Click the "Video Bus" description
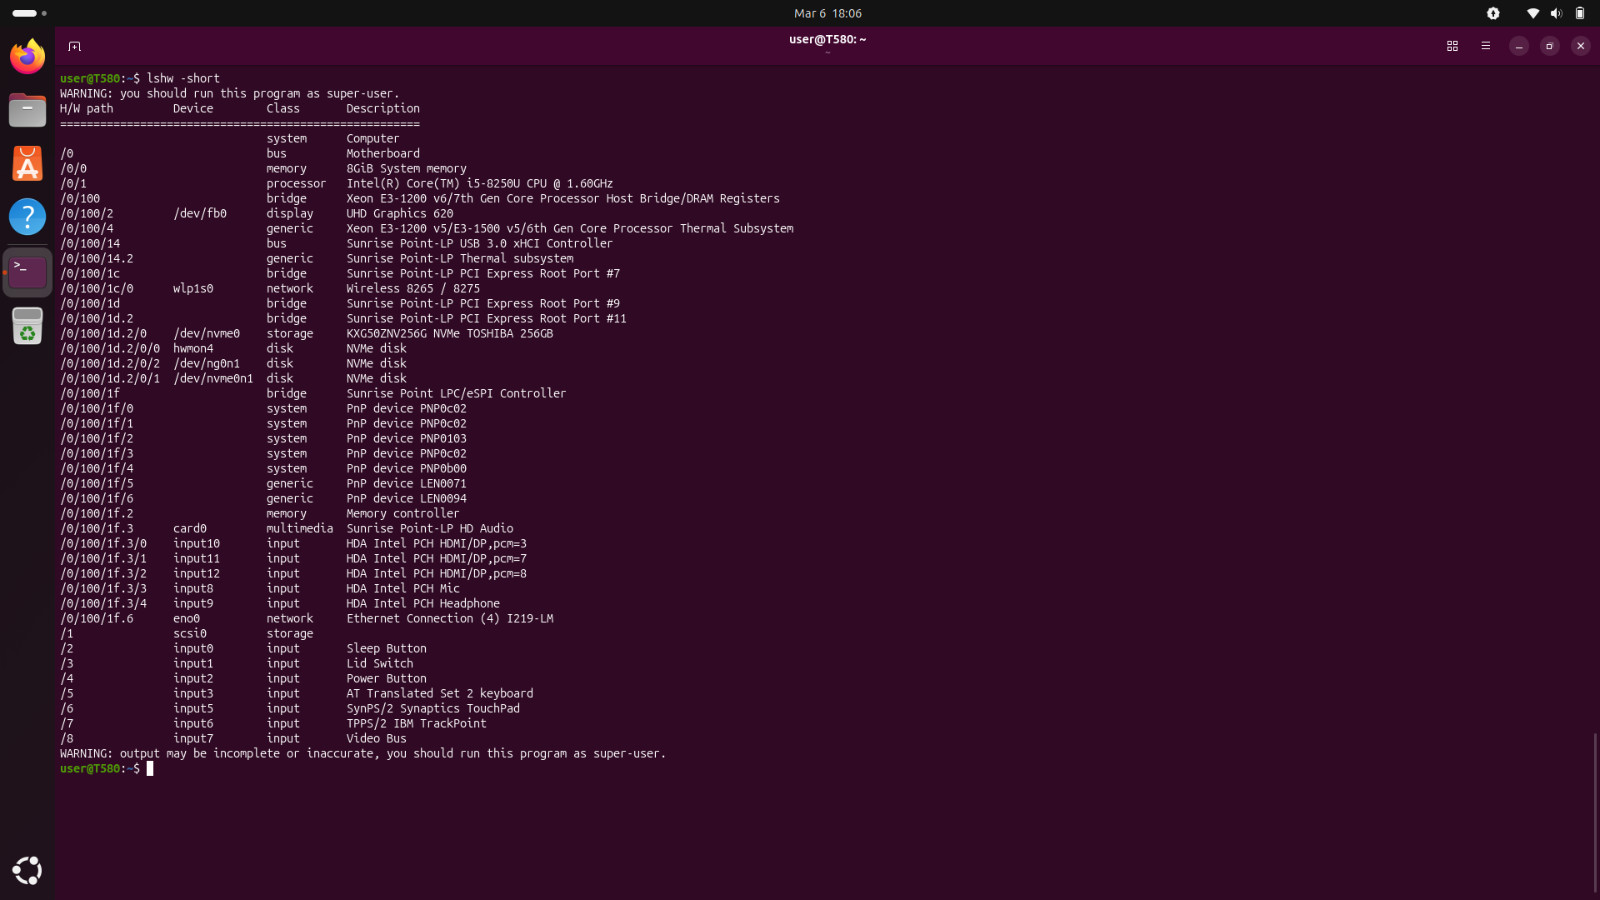Screen dimensions: 1600x900 [x=377, y=738]
